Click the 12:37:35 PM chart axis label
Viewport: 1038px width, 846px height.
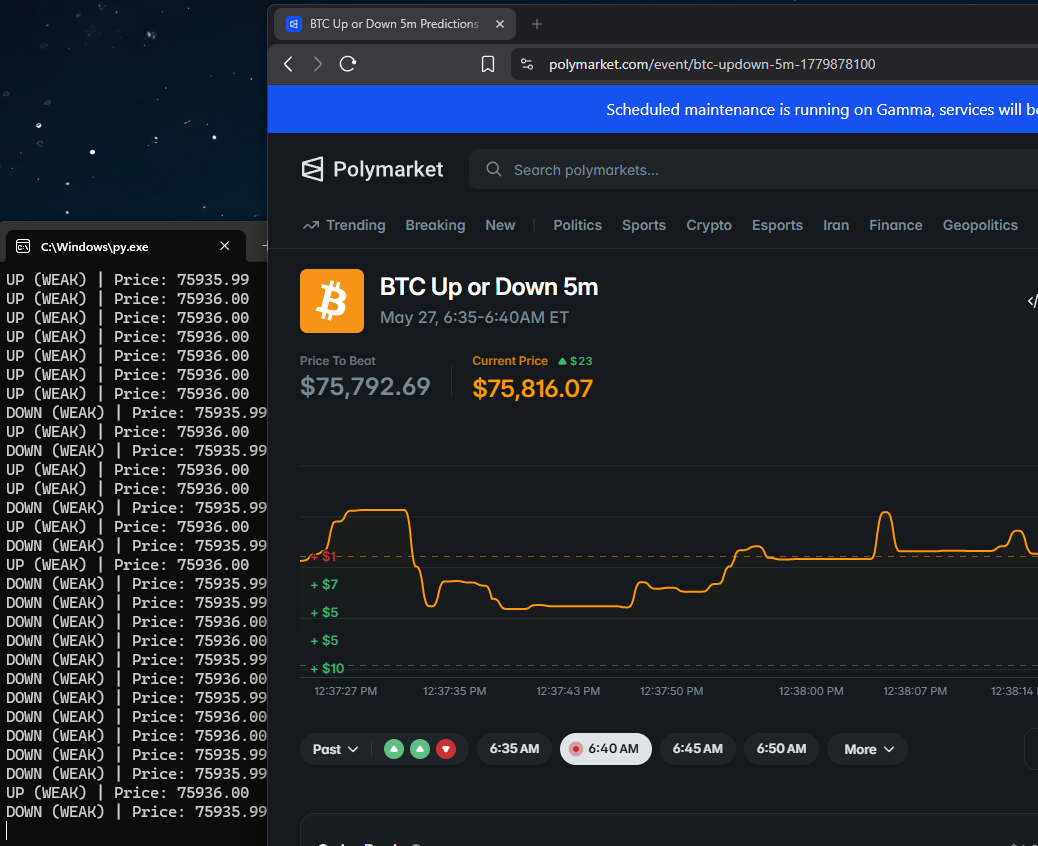point(454,691)
